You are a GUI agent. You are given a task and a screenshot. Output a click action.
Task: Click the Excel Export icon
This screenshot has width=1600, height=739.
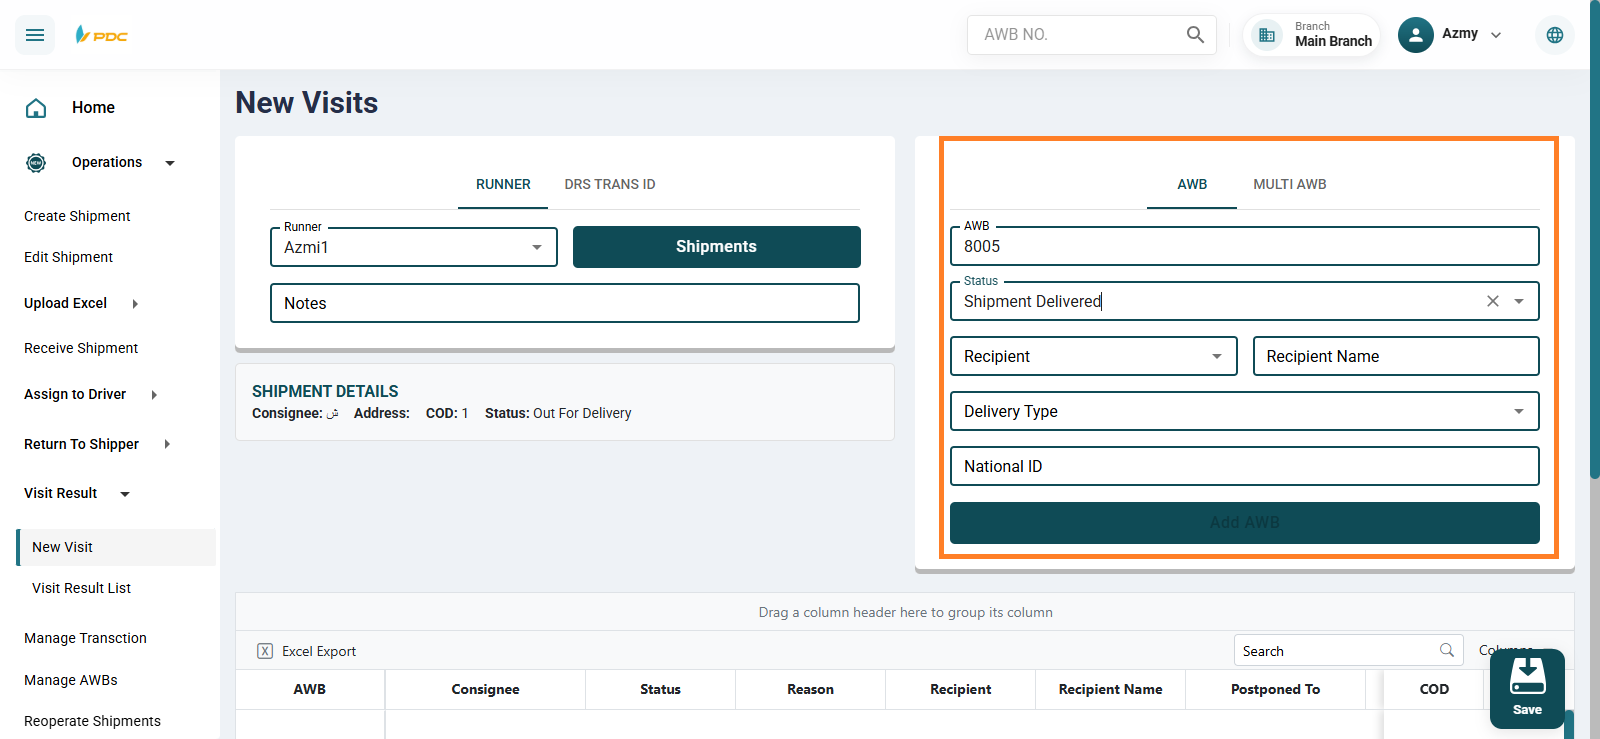265,651
